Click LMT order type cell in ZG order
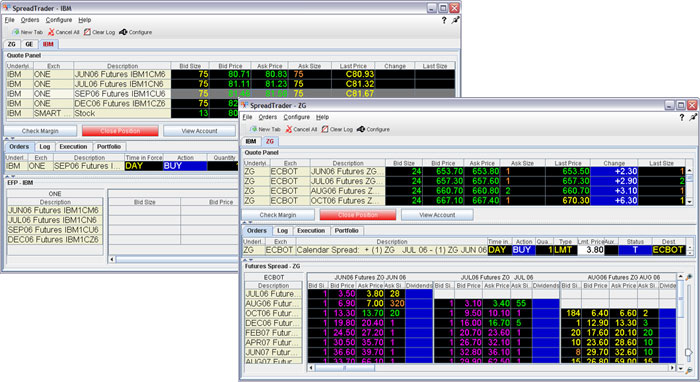This screenshot has height=382, width=700. coord(565,250)
